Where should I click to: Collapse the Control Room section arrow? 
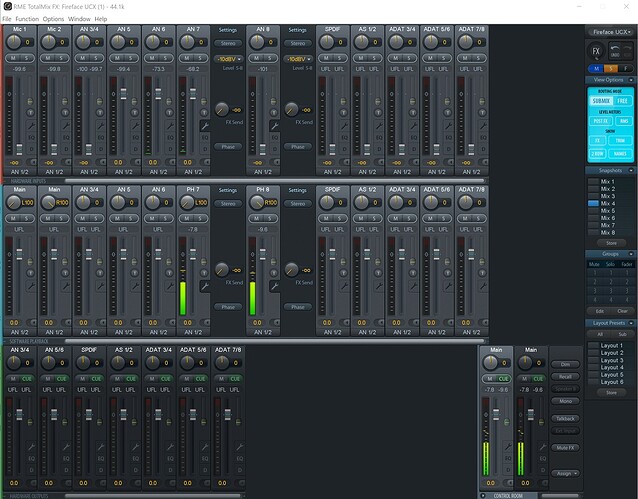pyautogui.click(x=483, y=496)
